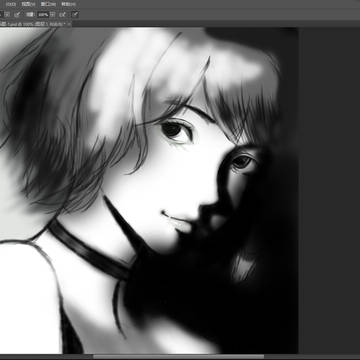
Task: Click the flow 100% value field
Action: tap(43, 15)
